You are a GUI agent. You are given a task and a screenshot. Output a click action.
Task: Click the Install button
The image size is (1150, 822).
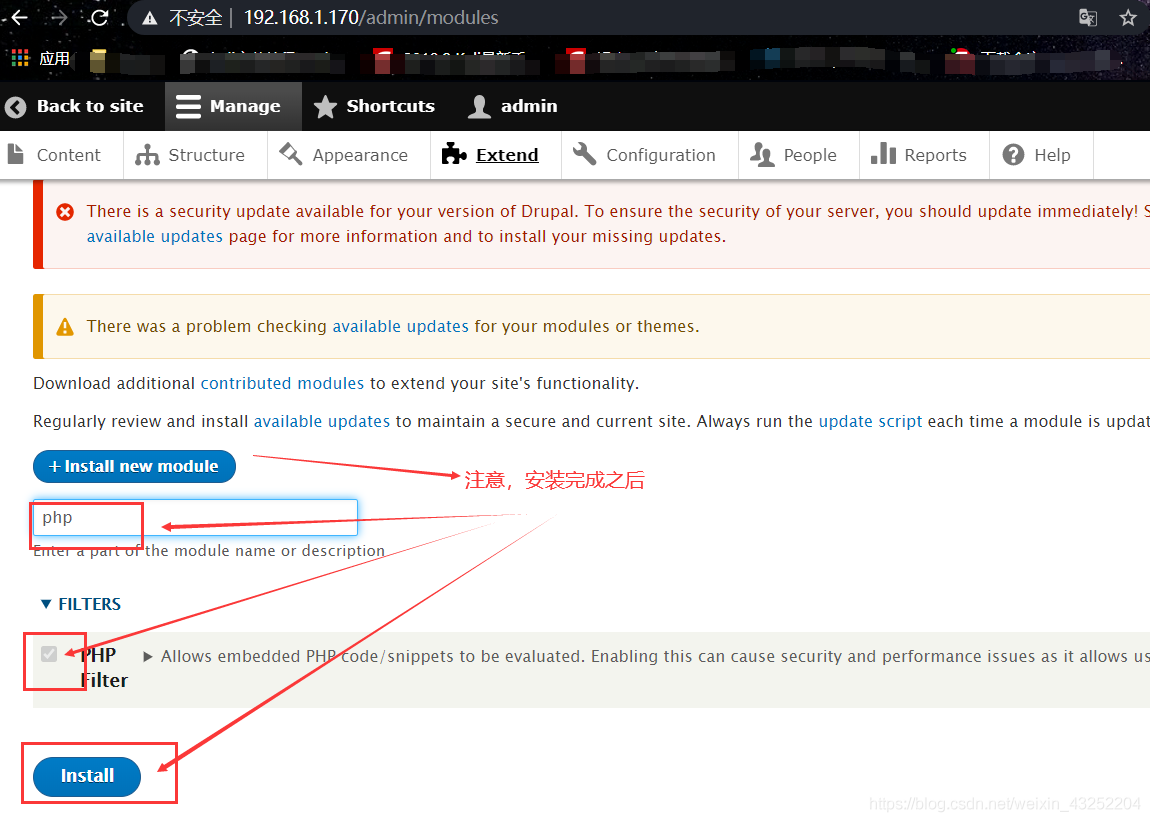coord(87,776)
